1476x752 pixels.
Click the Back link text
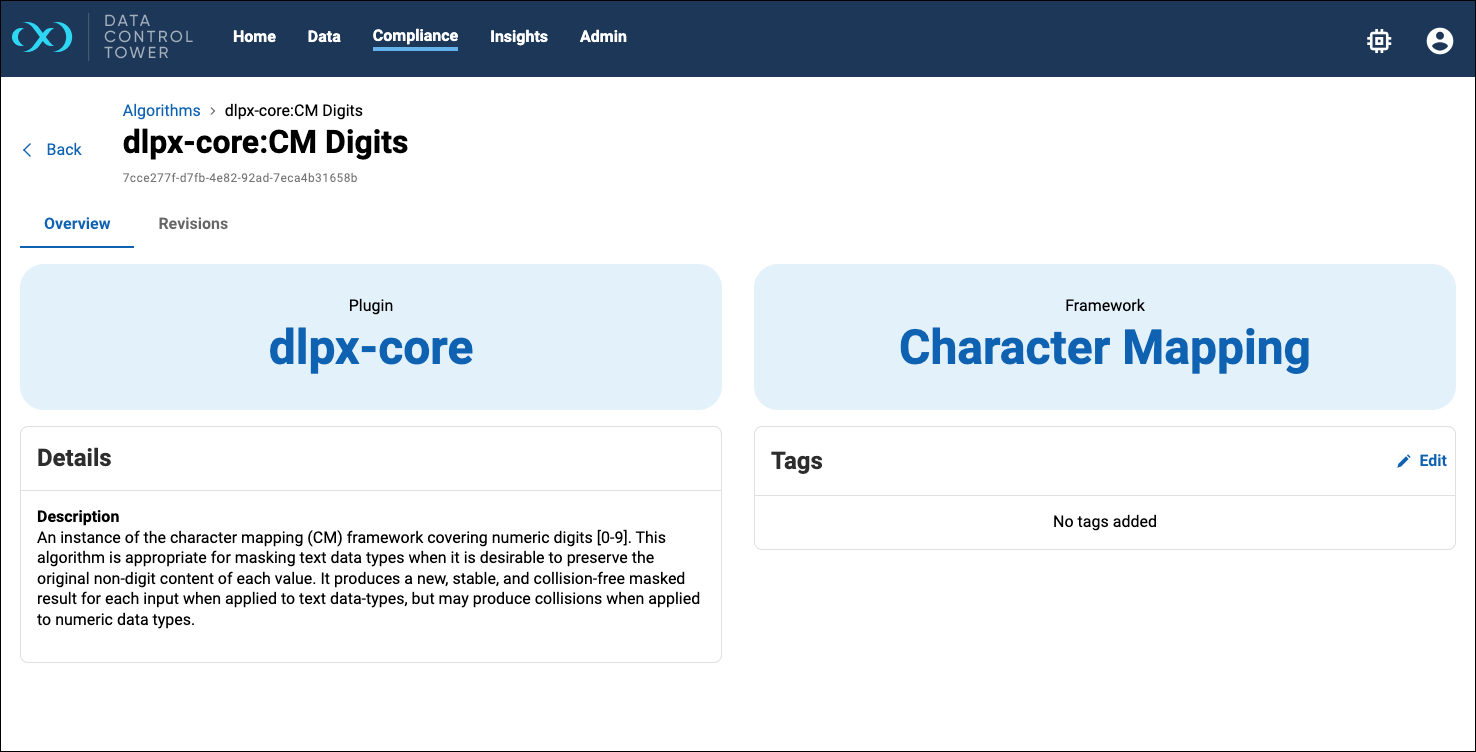click(x=64, y=150)
